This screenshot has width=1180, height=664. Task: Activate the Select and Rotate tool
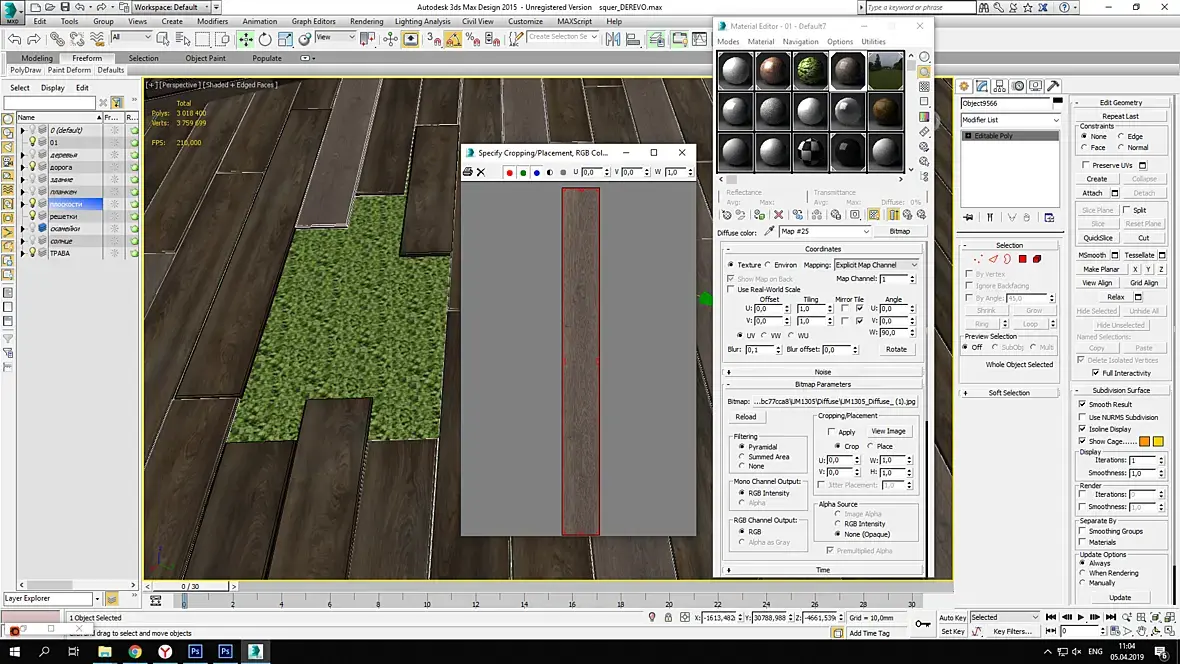click(265, 39)
